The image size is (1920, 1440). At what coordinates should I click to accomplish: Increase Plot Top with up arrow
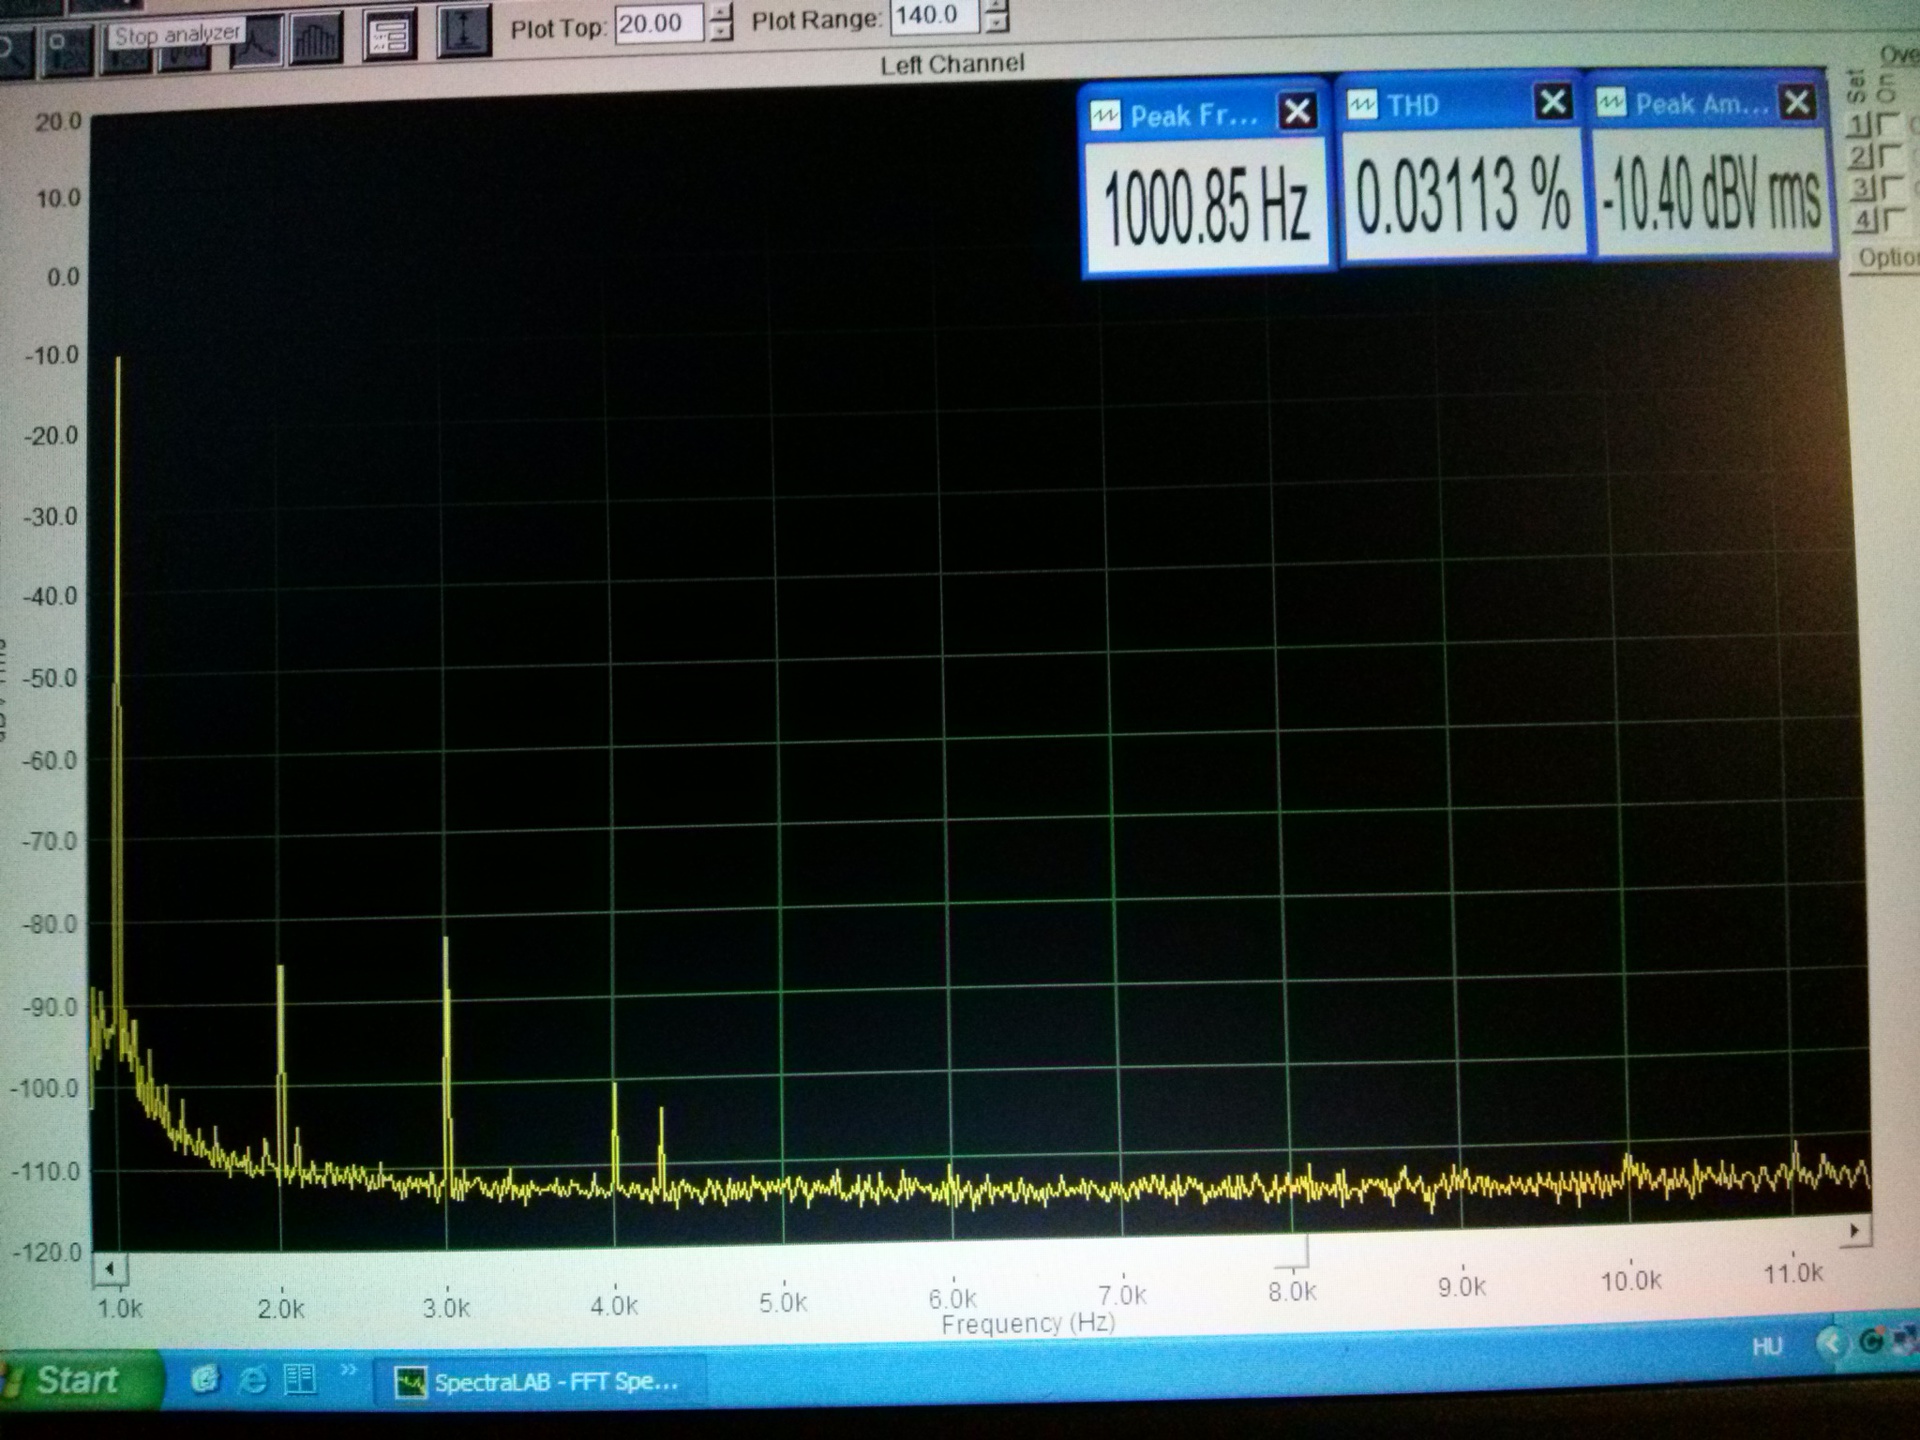coord(721,13)
